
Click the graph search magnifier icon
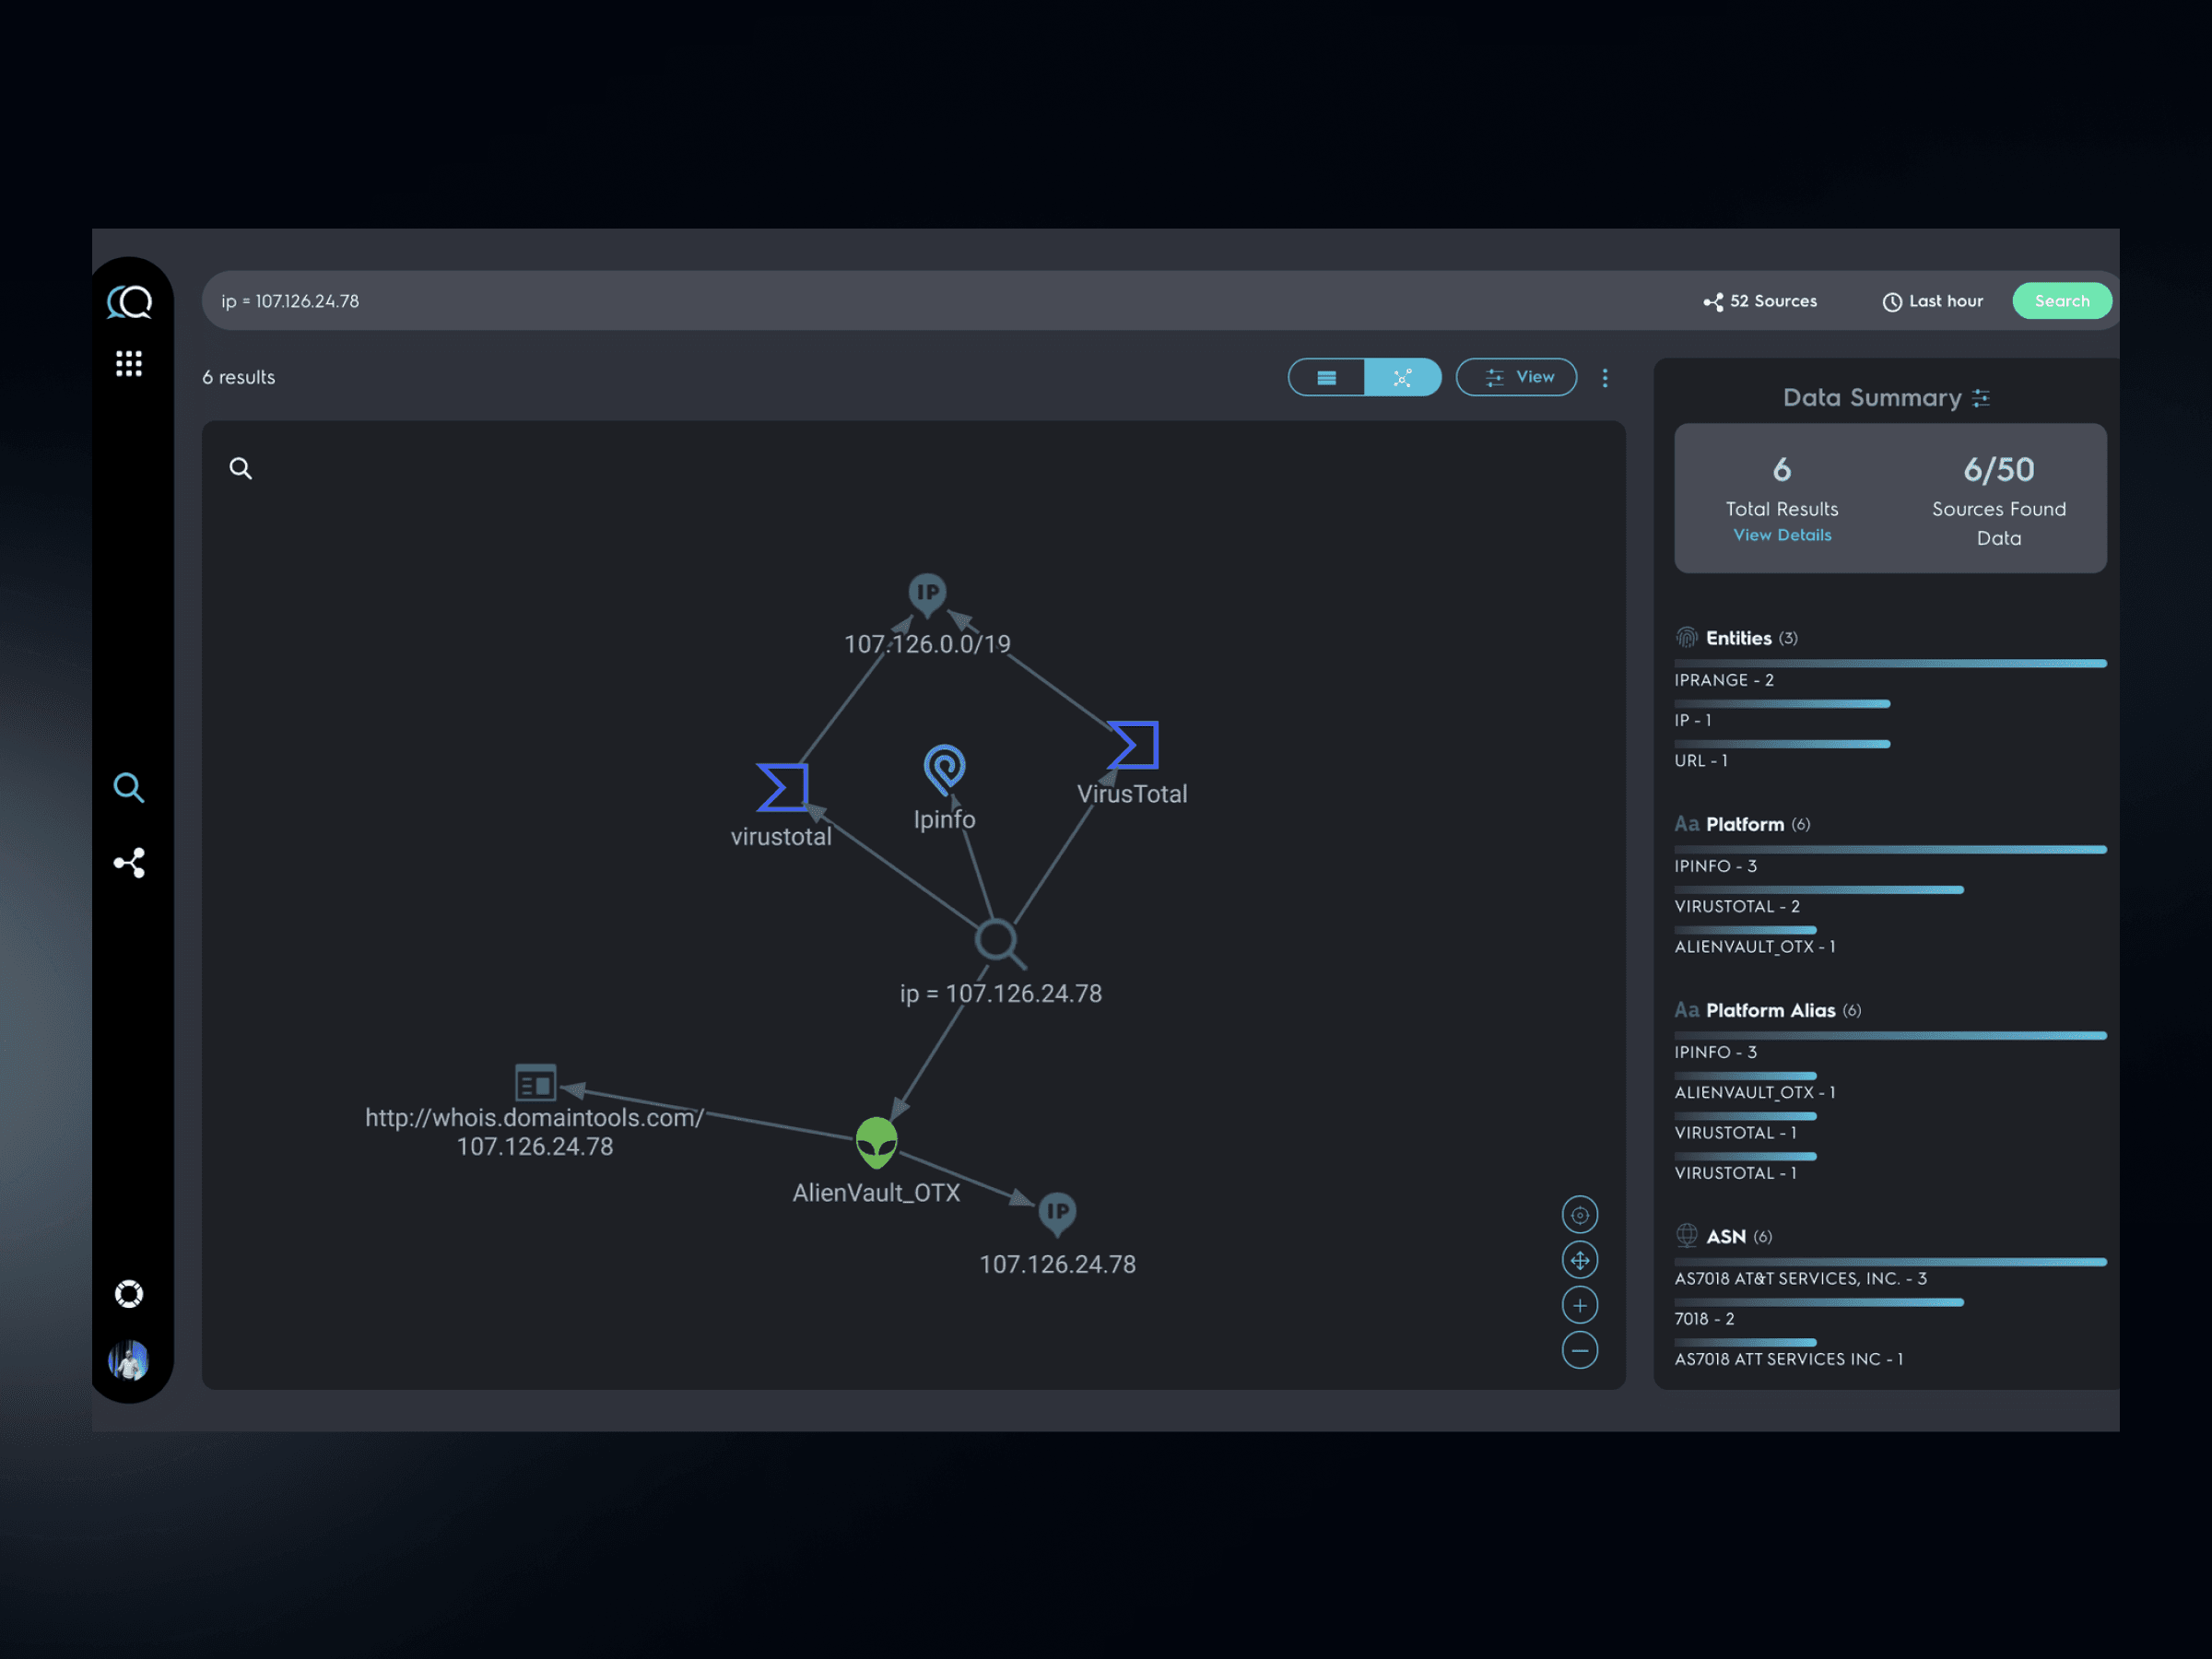pos(241,468)
